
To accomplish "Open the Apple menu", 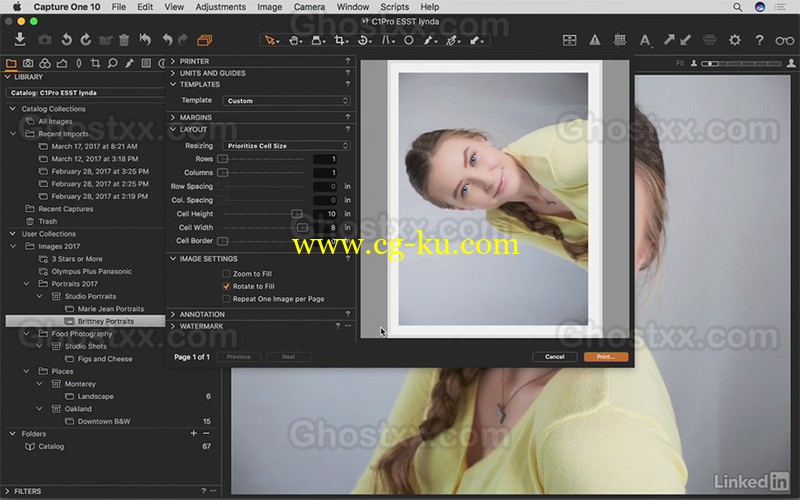I will [x=17, y=7].
